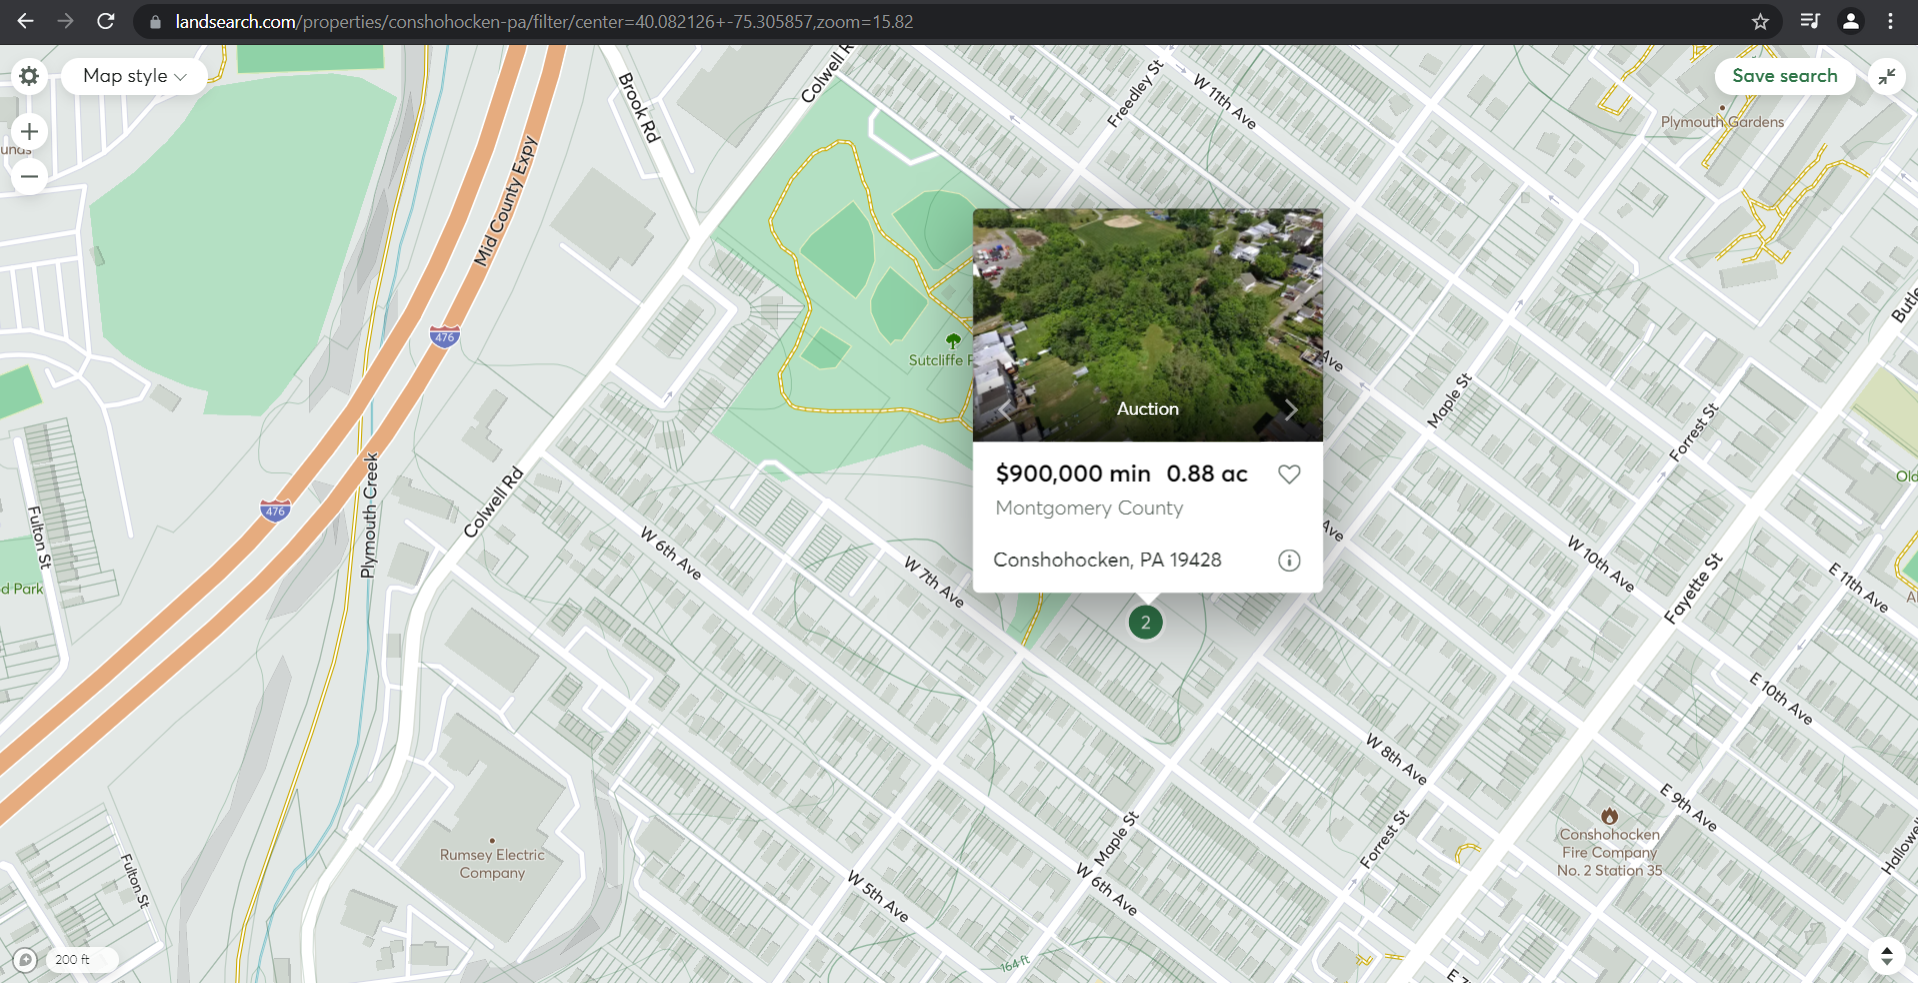Show next listing photo with right chevron
Viewport: 1918px width, 983px height.
click(1291, 409)
